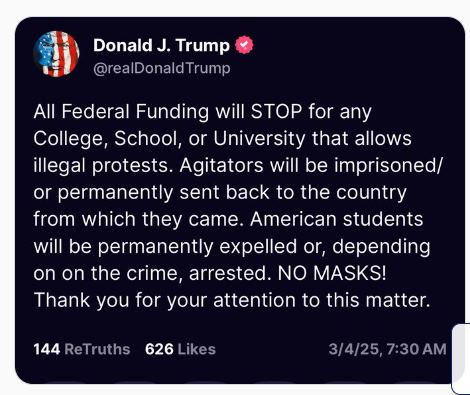
Task: Click the line starting 'All Federal Funding'
Action: [202, 112]
